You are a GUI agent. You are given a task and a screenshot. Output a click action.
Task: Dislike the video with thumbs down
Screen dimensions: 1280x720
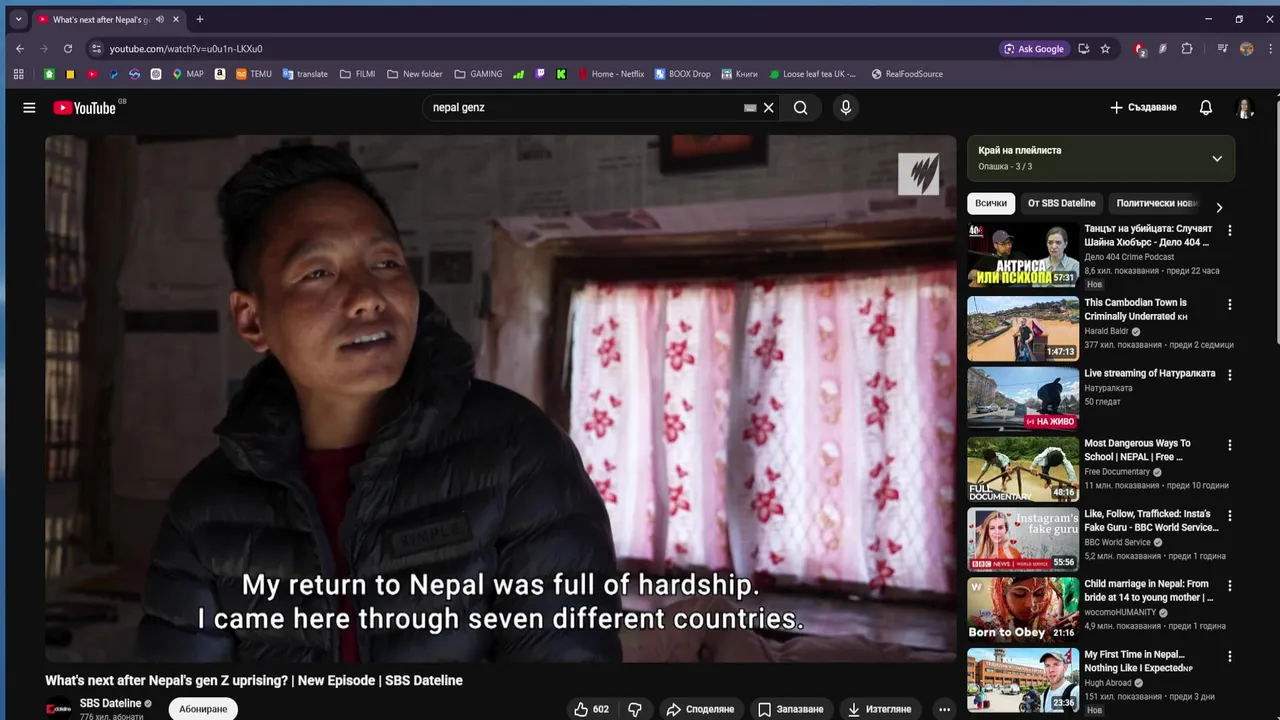click(635, 709)
